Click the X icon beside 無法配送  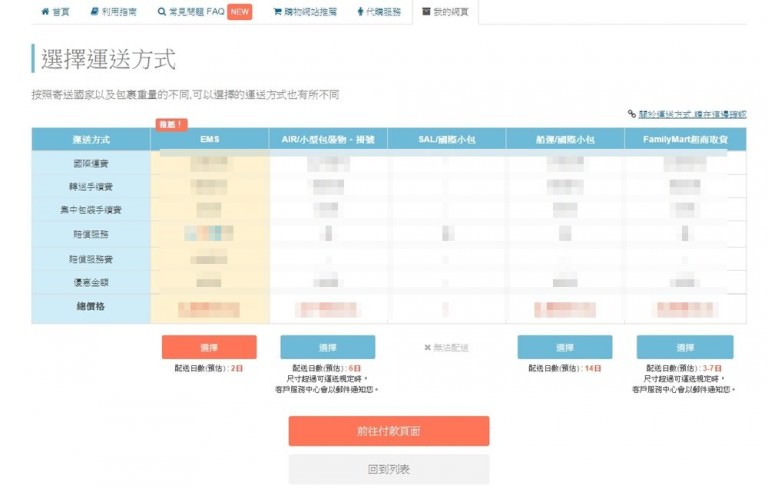click(427, 348)
